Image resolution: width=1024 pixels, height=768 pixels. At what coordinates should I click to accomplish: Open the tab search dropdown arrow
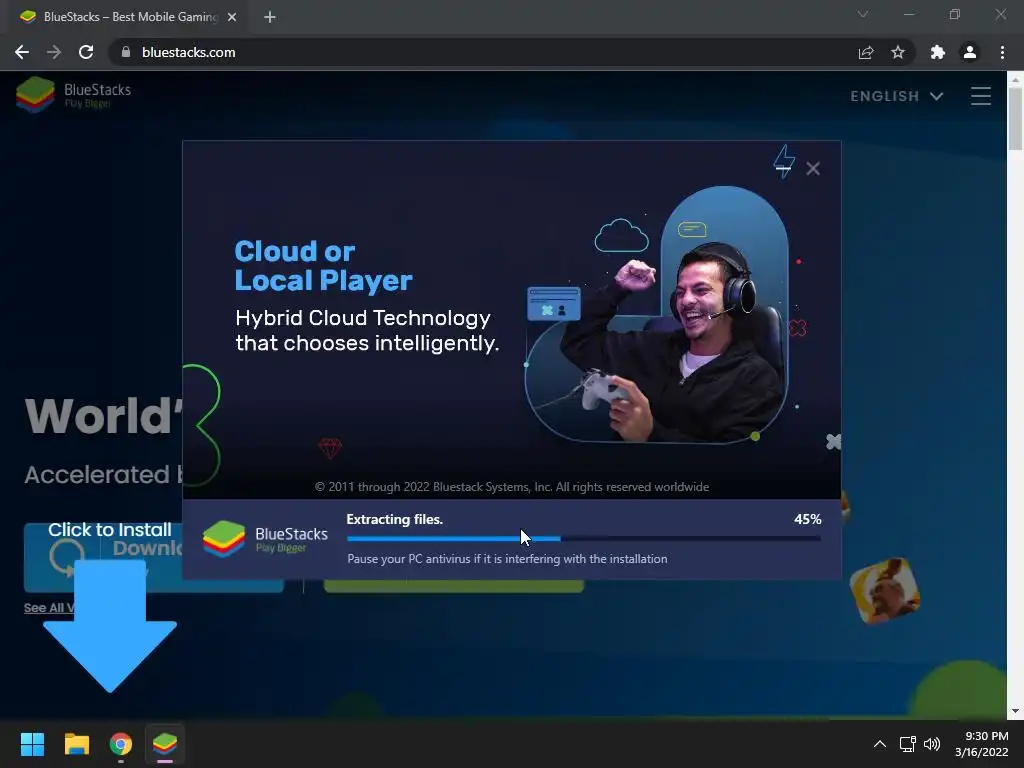(x=863, y=14)
